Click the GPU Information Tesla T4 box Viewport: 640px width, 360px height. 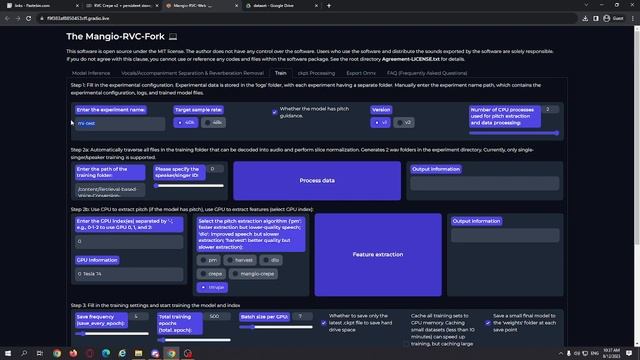pyautogui.click(x=129, y=274)
